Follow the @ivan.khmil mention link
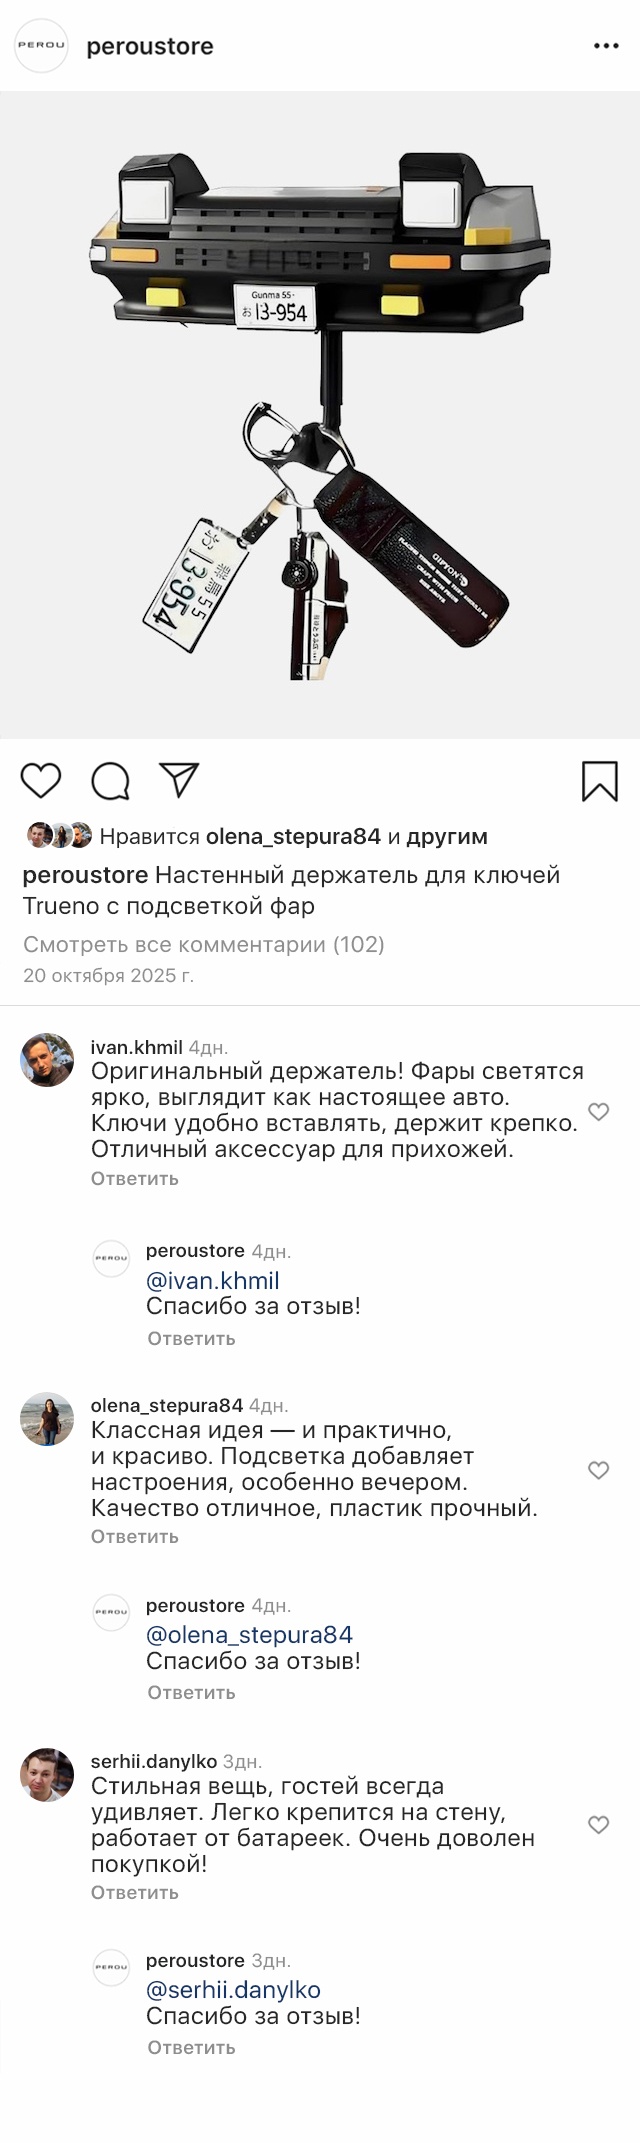 point(213,1281)
